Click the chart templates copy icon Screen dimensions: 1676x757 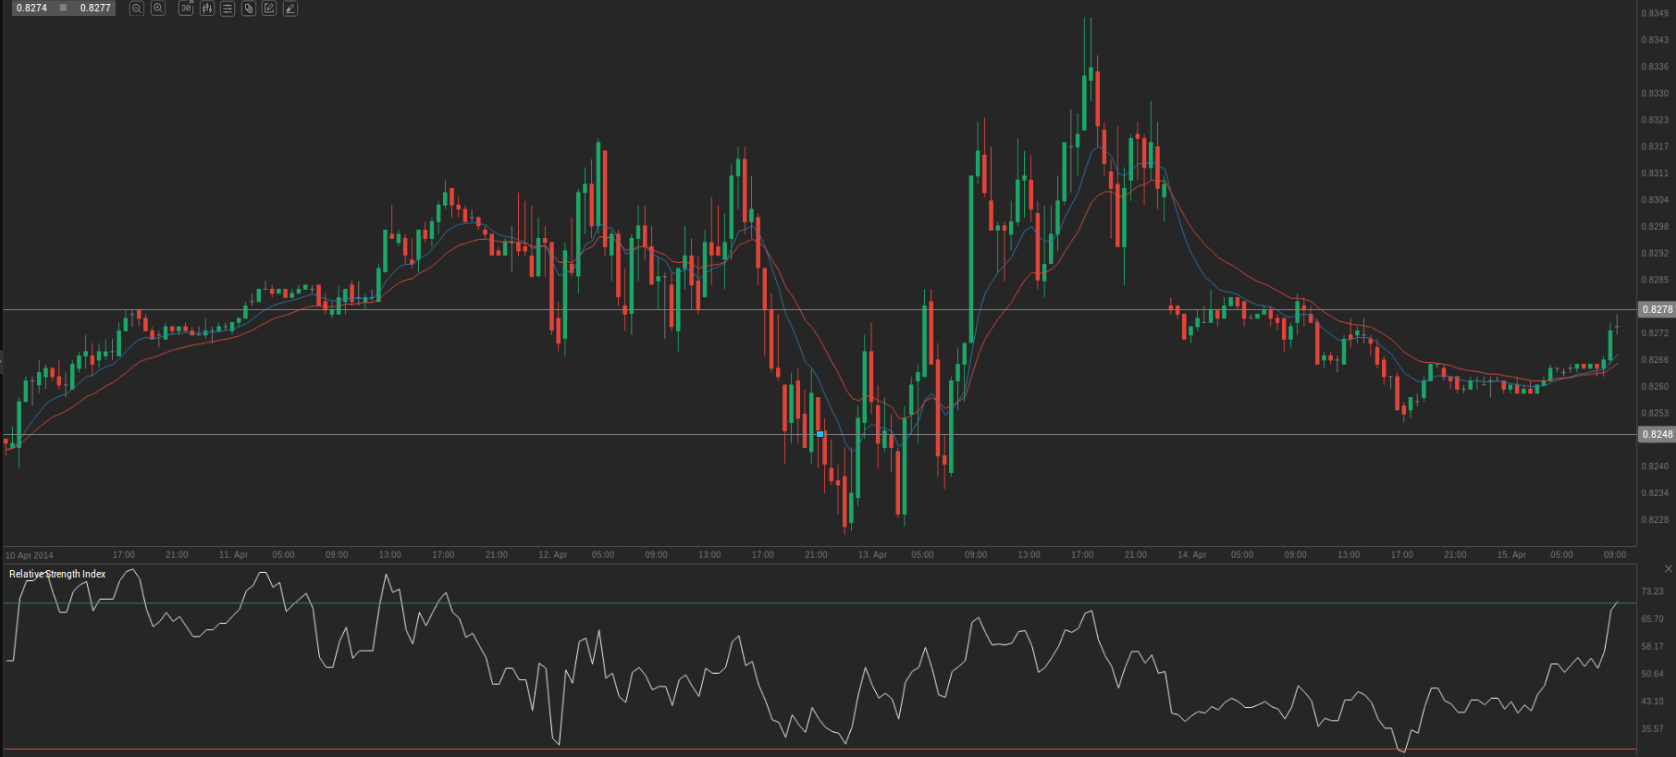249,8
